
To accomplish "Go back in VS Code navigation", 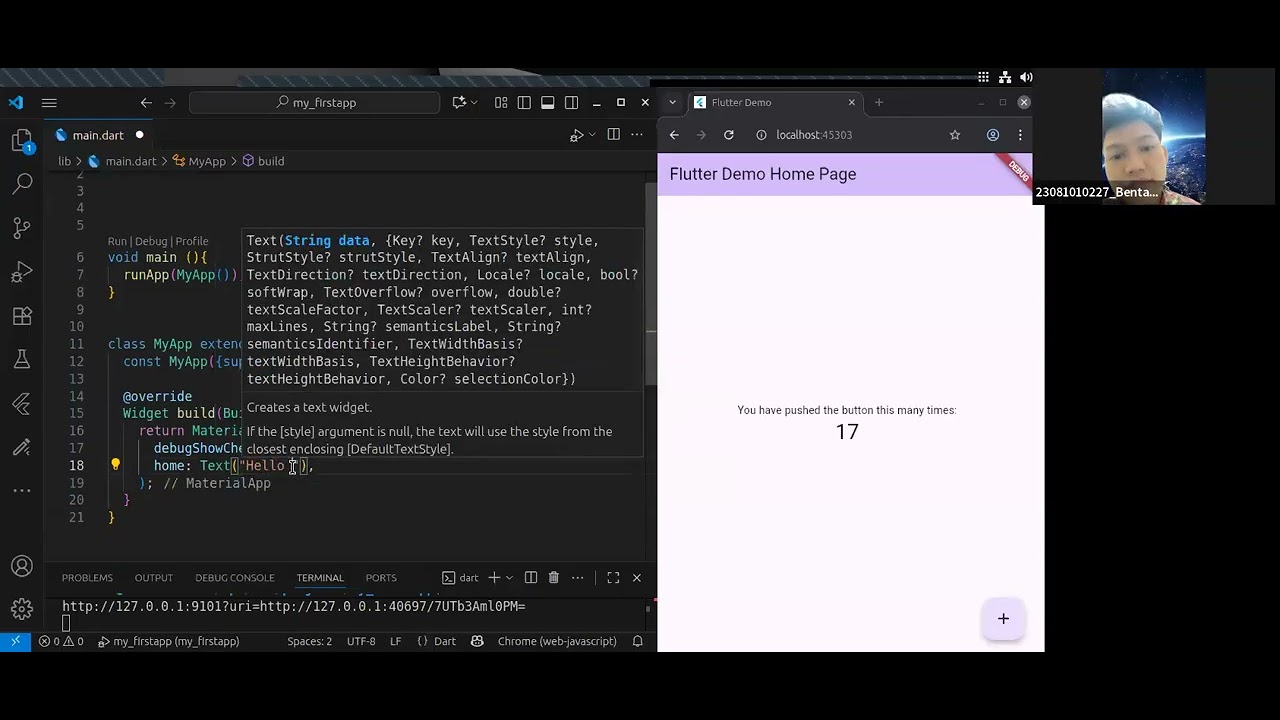I will pos(146,102).
